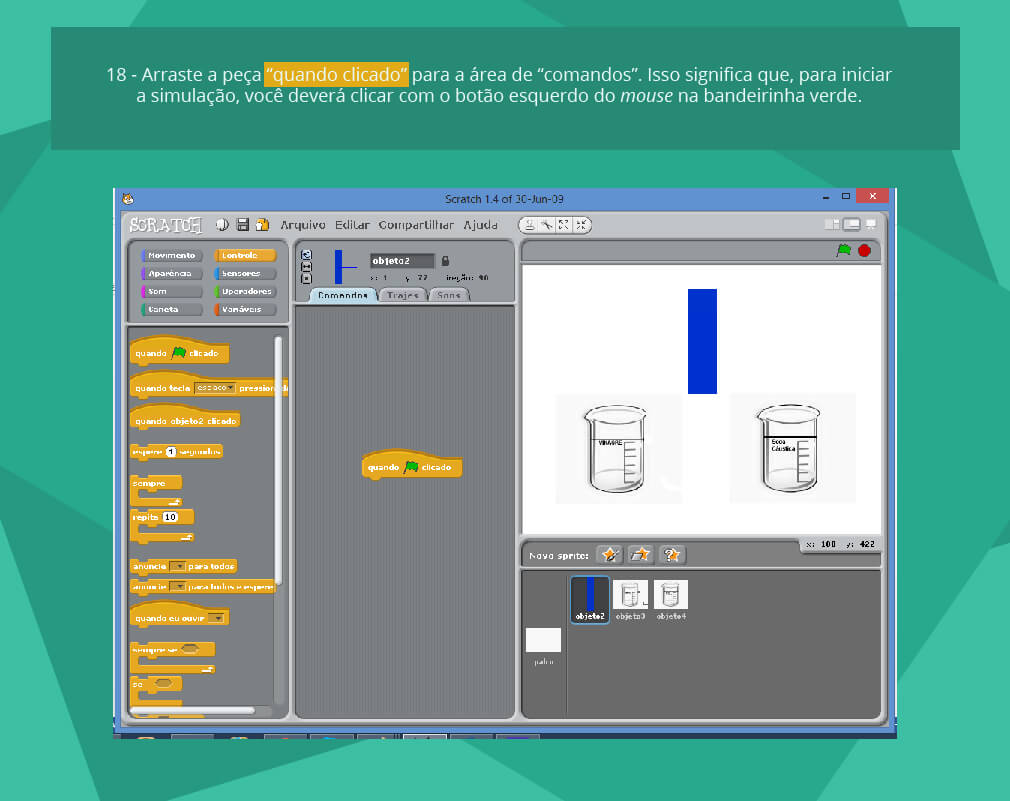1010x801 pixels.
Task: Click the blocks palette horizontal scrollbar
Action: click(x=193, y=710)
